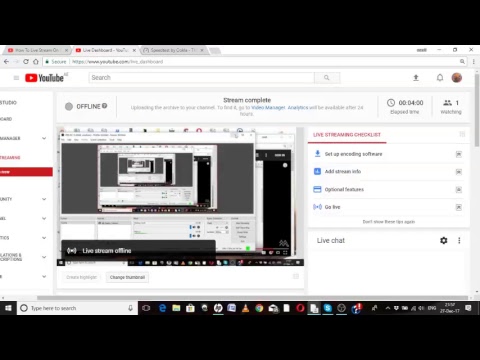This screenshot has width=480, height=360.
Task: Expand the Analytics sidebar section
Action: [44, 238]
